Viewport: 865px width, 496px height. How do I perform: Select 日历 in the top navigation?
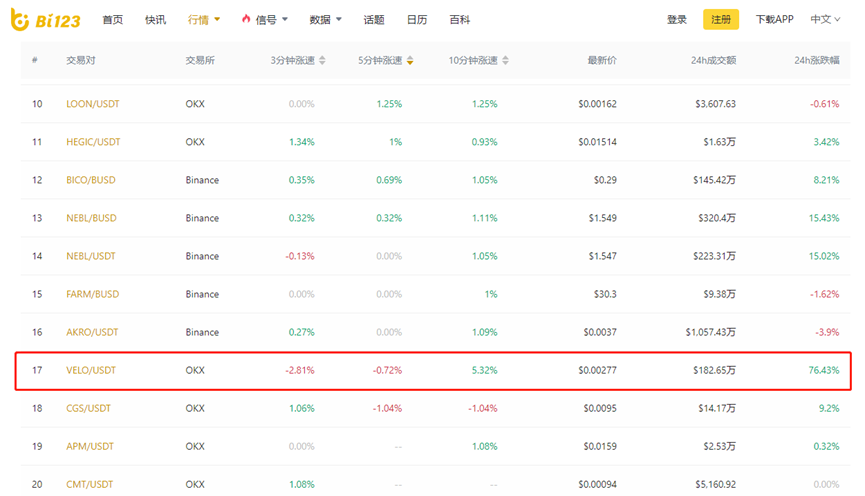point(416,20)
